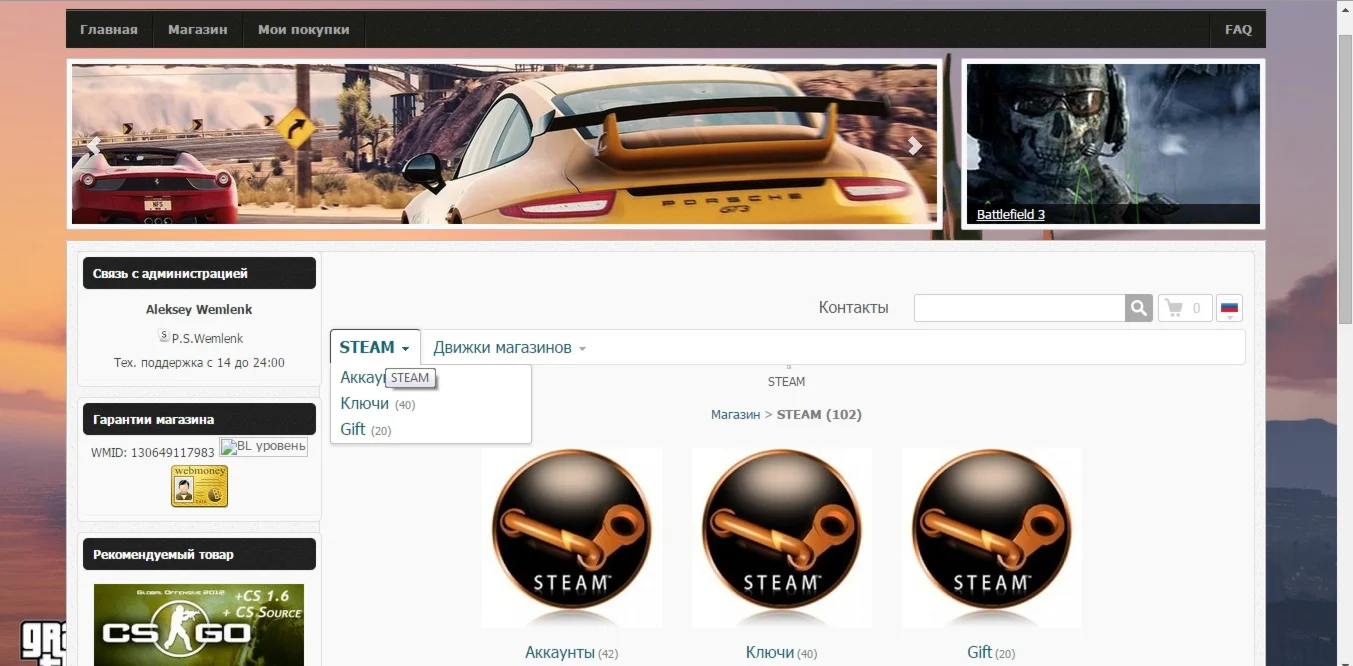
Task: Click the search magnifier icon button
Action: 1139,308
